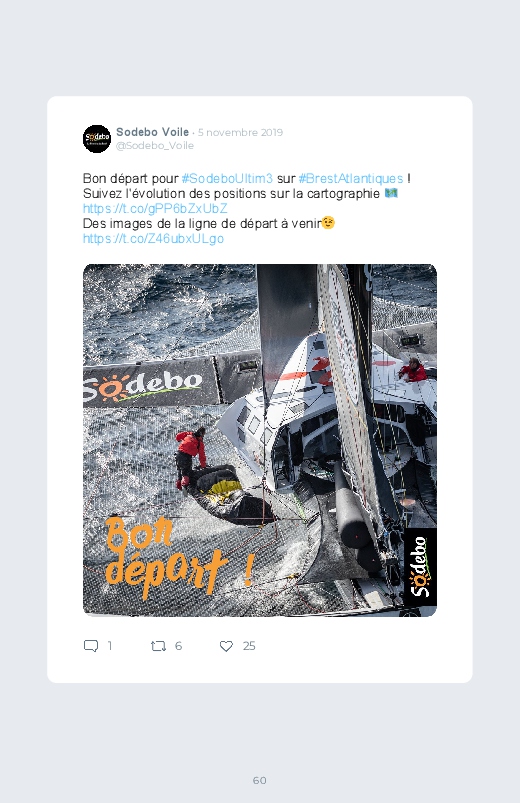
Task: Open the #SodeboUltim3 hashtag
Action: 227,178
